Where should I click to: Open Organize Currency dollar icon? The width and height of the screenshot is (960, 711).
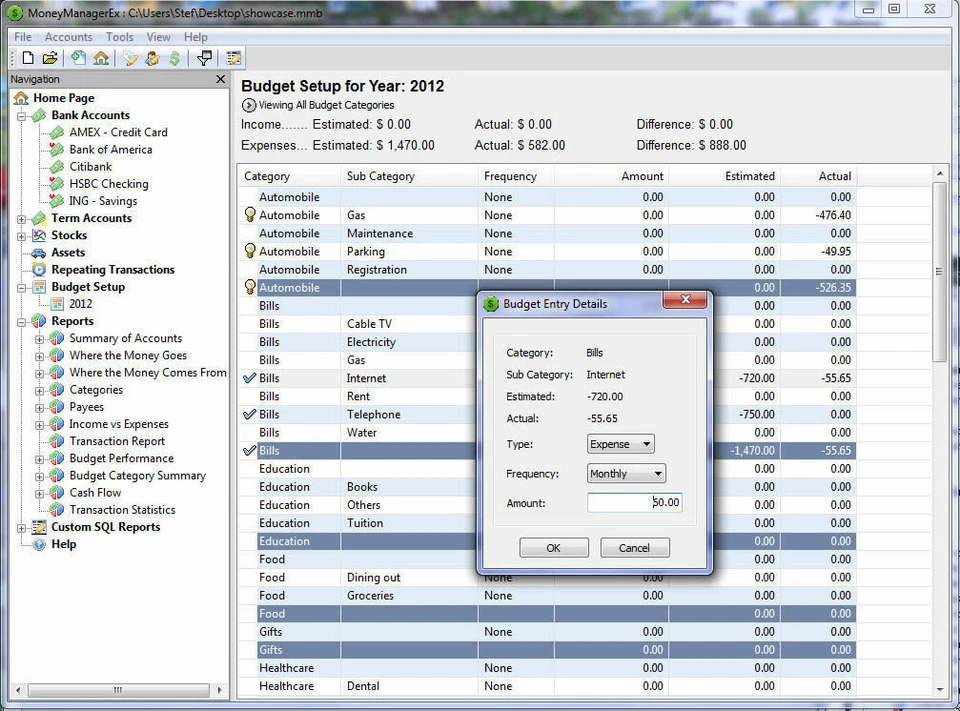(x=175, y=58)
